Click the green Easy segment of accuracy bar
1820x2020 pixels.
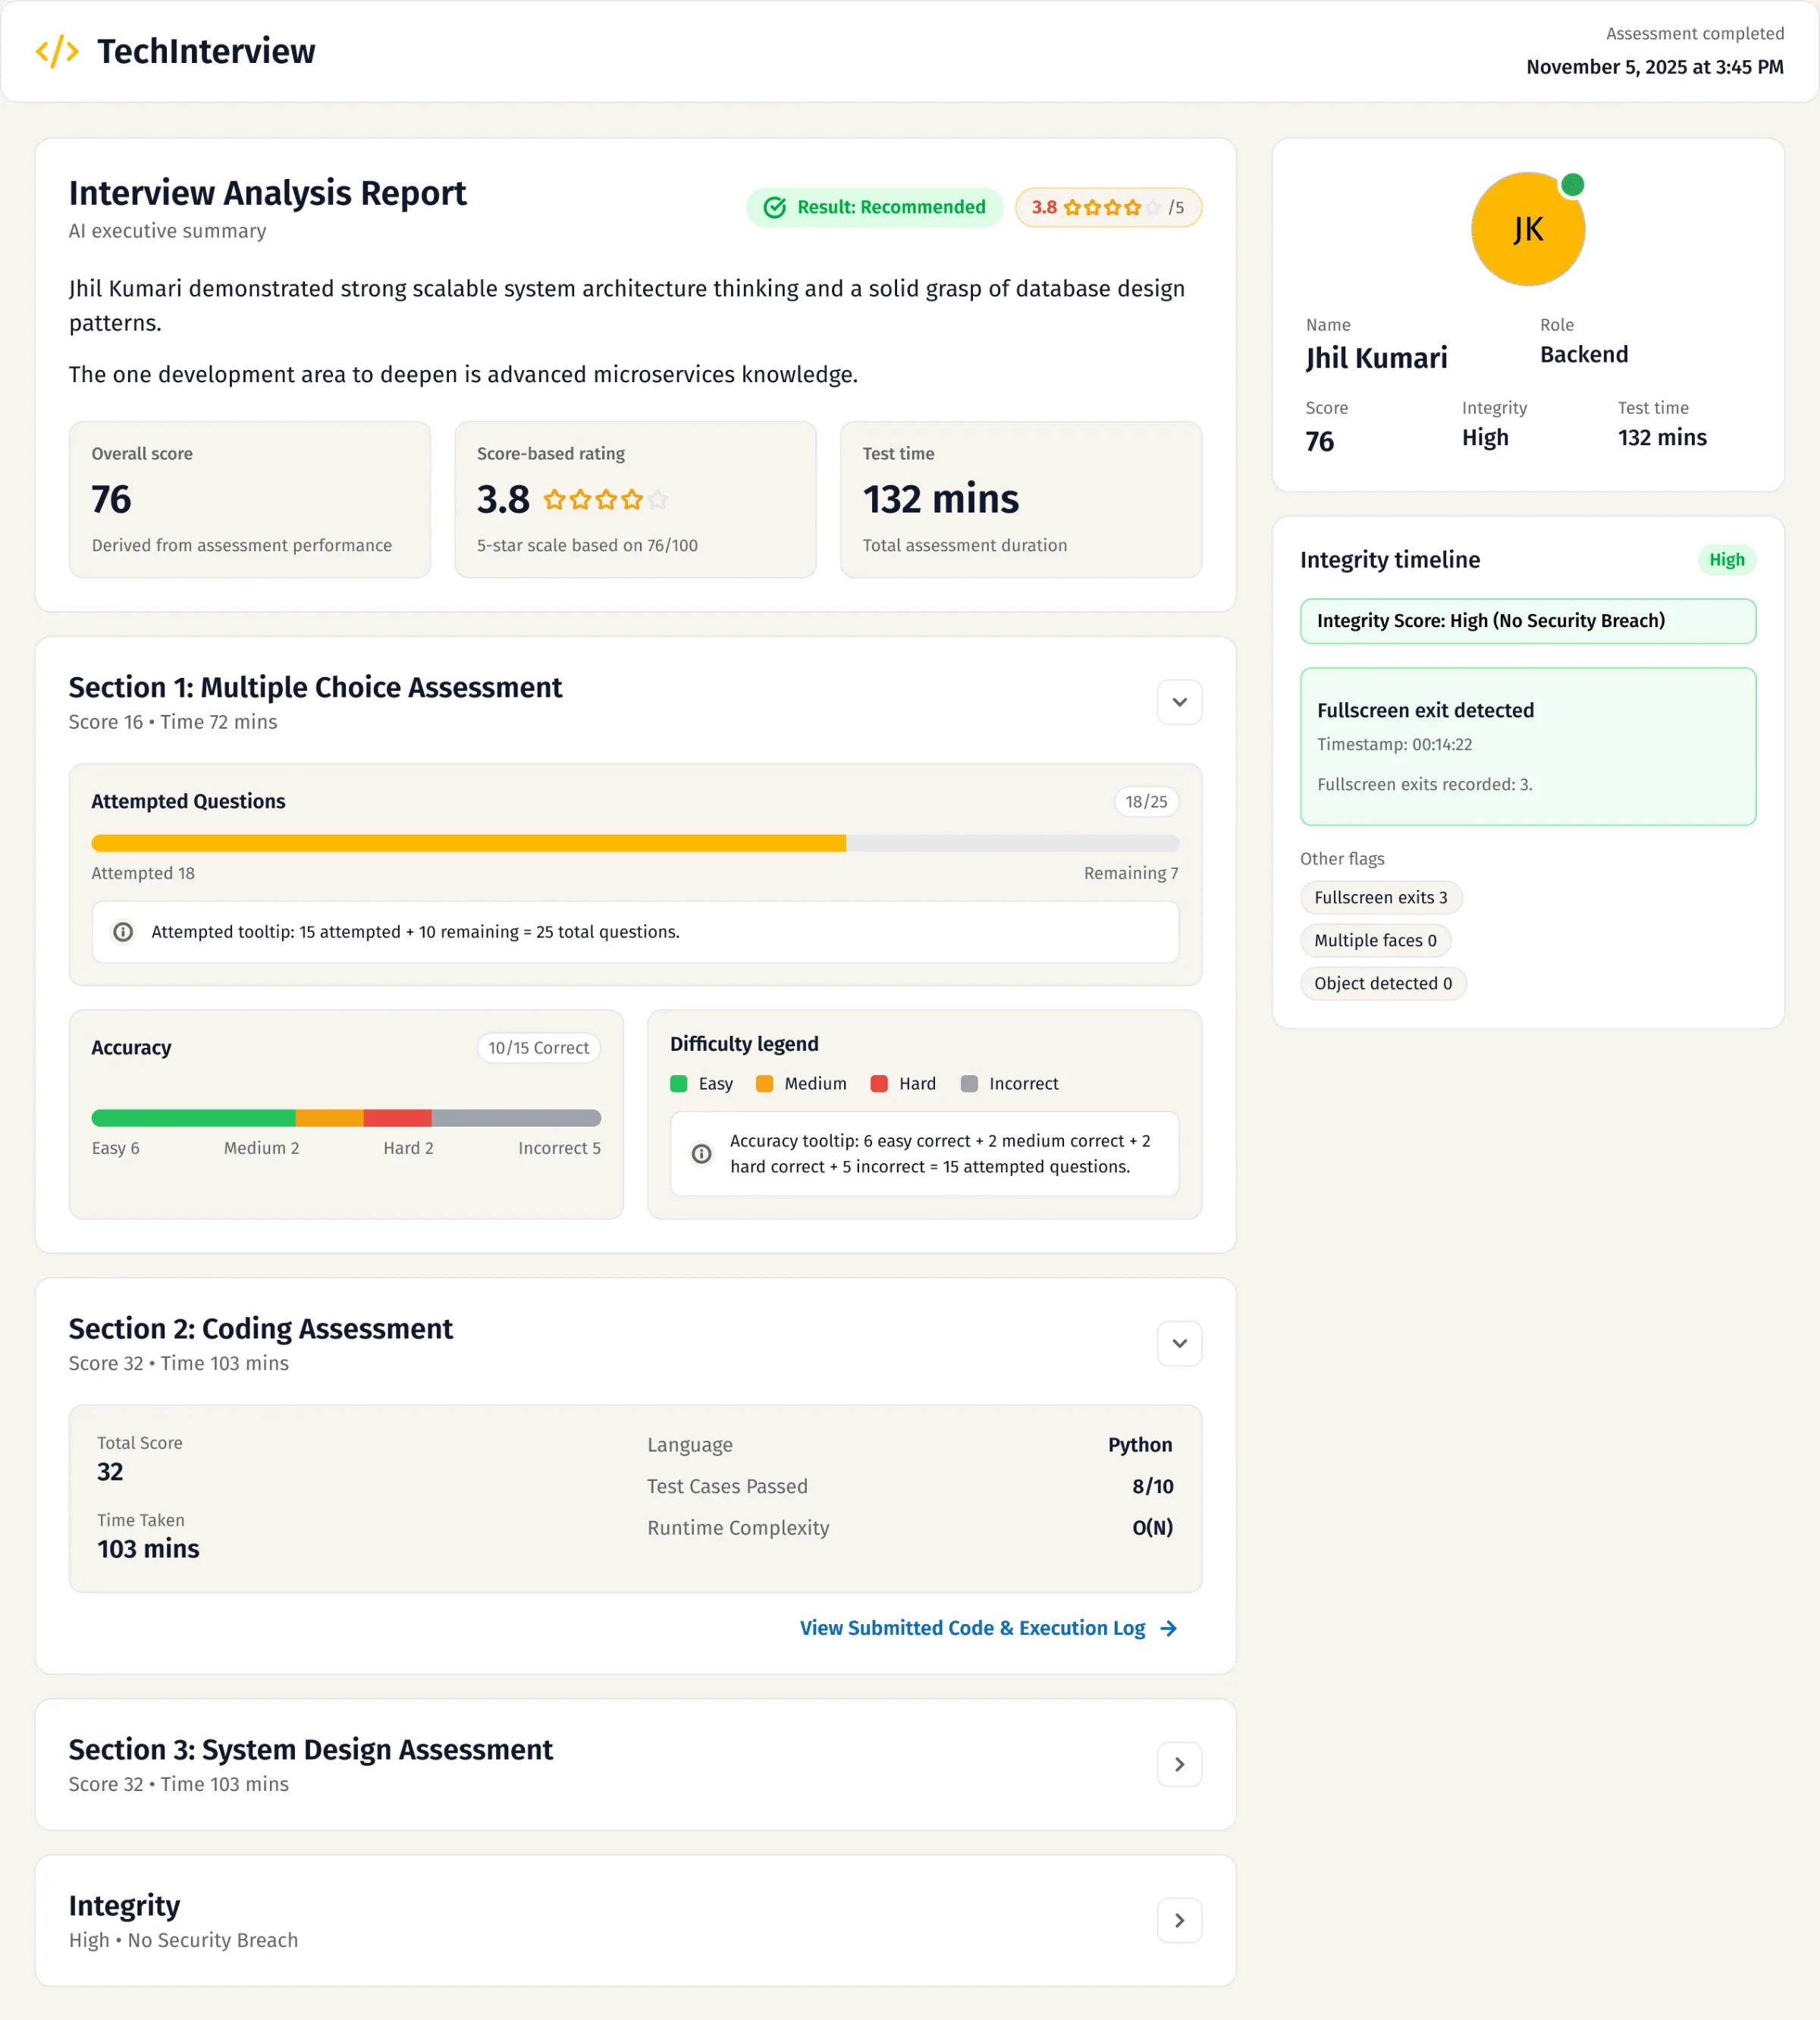pyautogui.click(x=193, y=1118)
